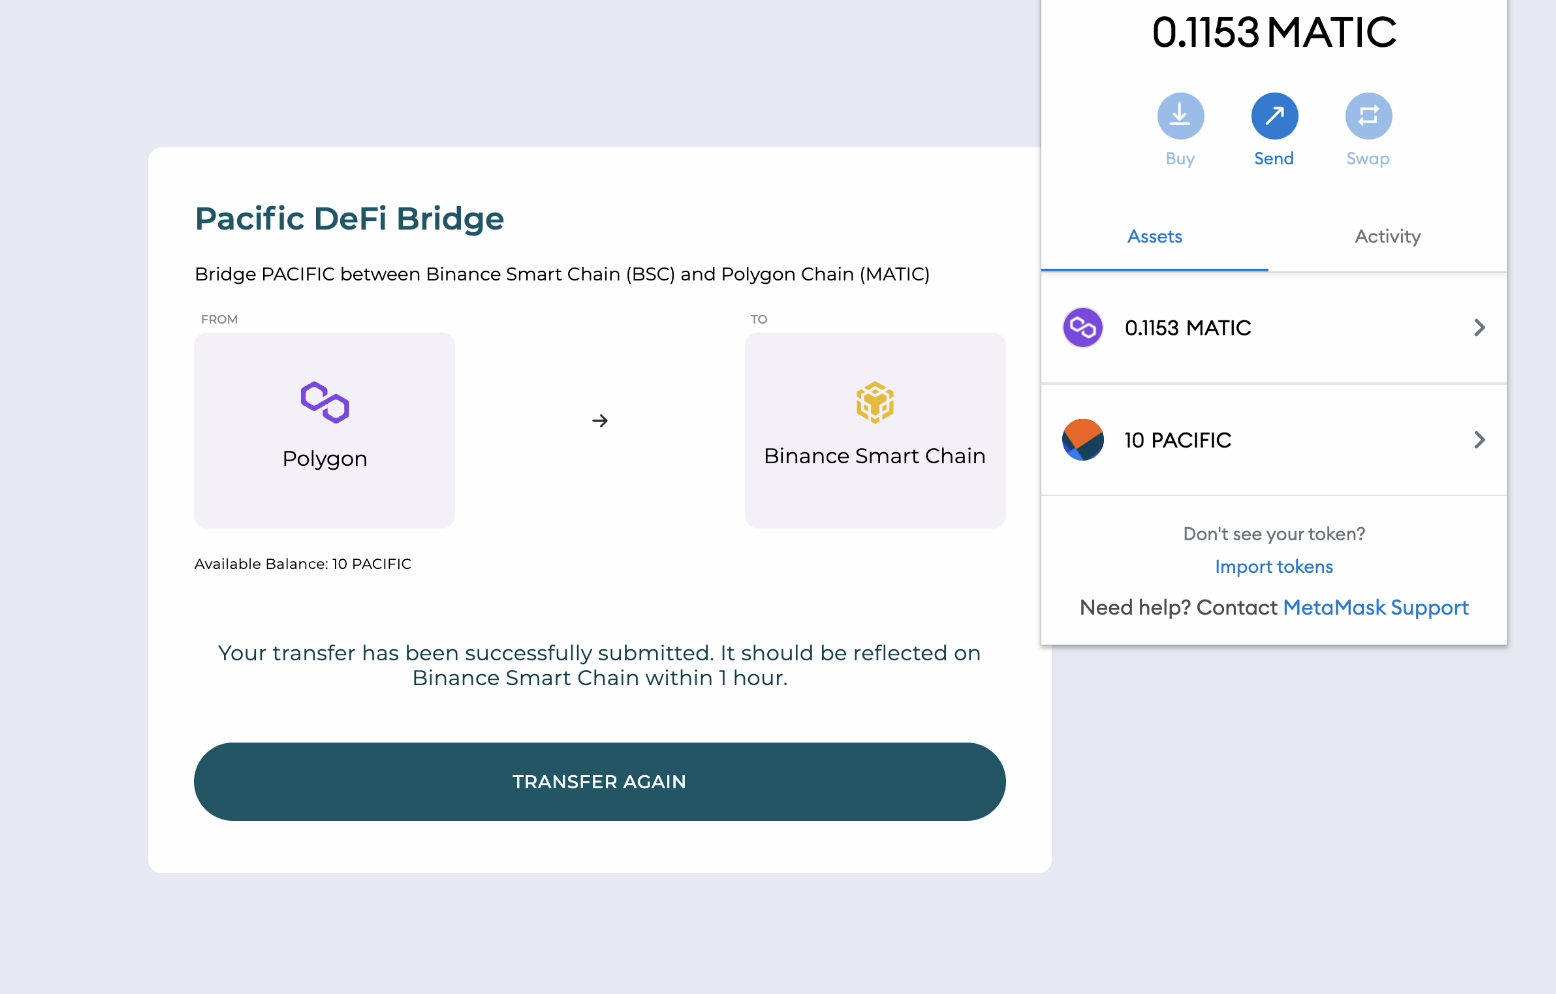
Task: Click the 0.1153 MATIC balance heading
Action: tap(1274, 32)
